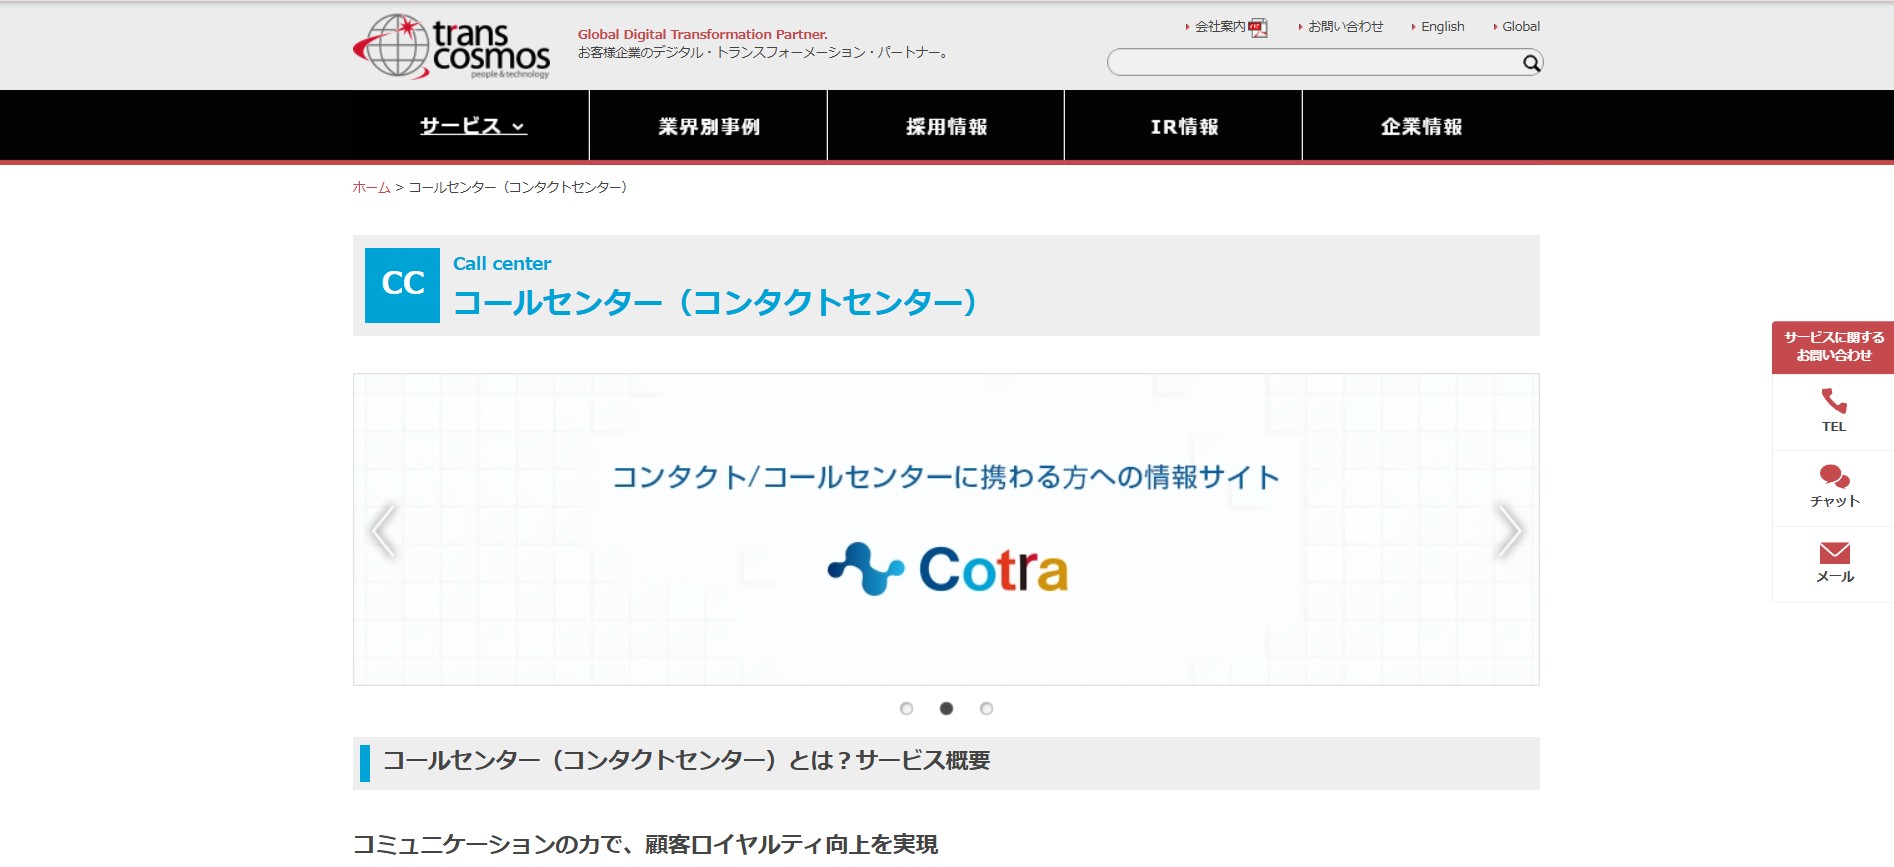Select the second carousel dot
Screen dimensions: 1894x867
tap(946, 708)
